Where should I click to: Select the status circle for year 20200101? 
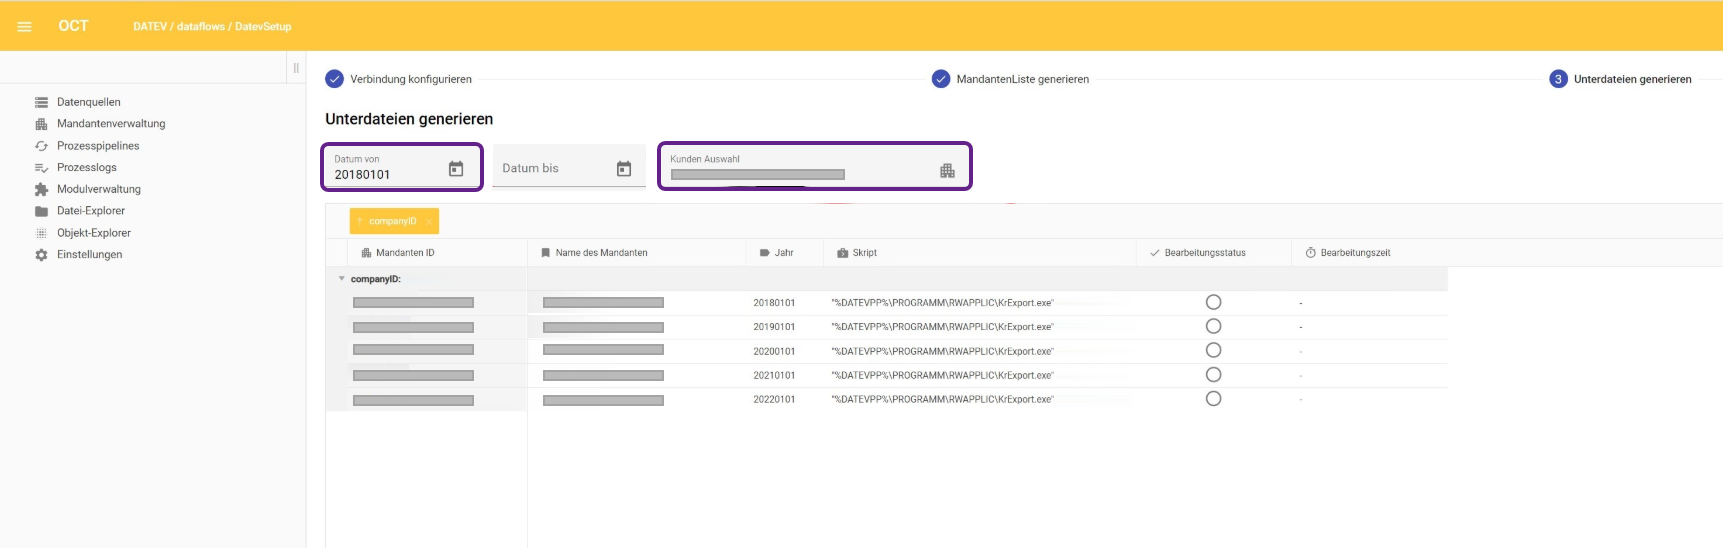[x=1213, y=350]
